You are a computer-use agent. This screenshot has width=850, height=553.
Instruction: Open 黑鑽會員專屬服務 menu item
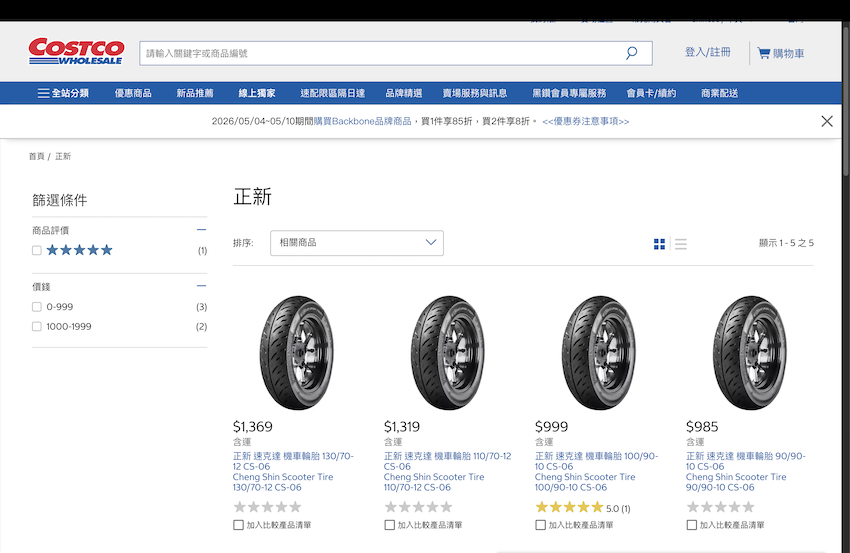coord(569,93)
